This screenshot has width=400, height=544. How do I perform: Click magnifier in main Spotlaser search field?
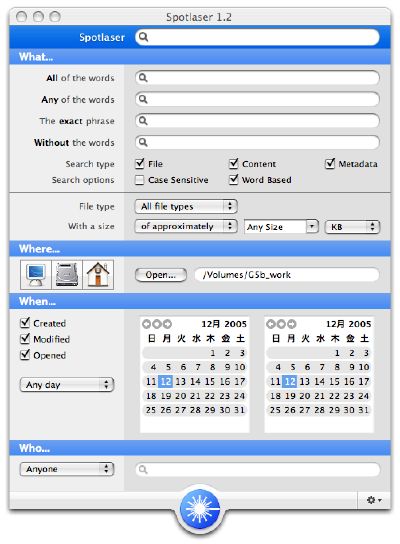143,37
